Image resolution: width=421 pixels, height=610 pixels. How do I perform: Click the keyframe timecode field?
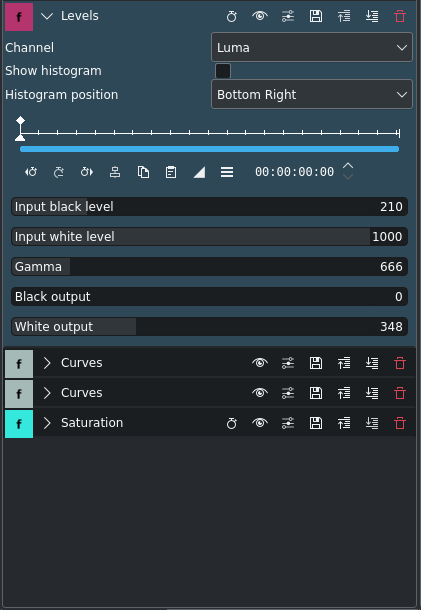coord(295,172)
